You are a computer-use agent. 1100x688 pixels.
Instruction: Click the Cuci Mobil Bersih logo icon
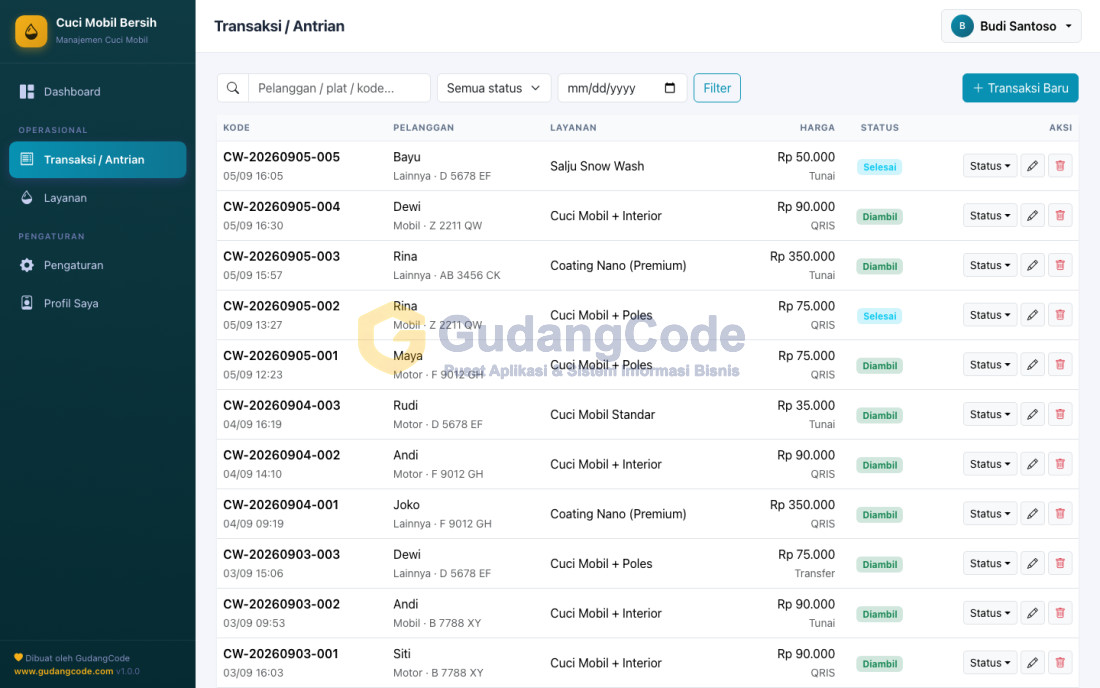(32, 32)
